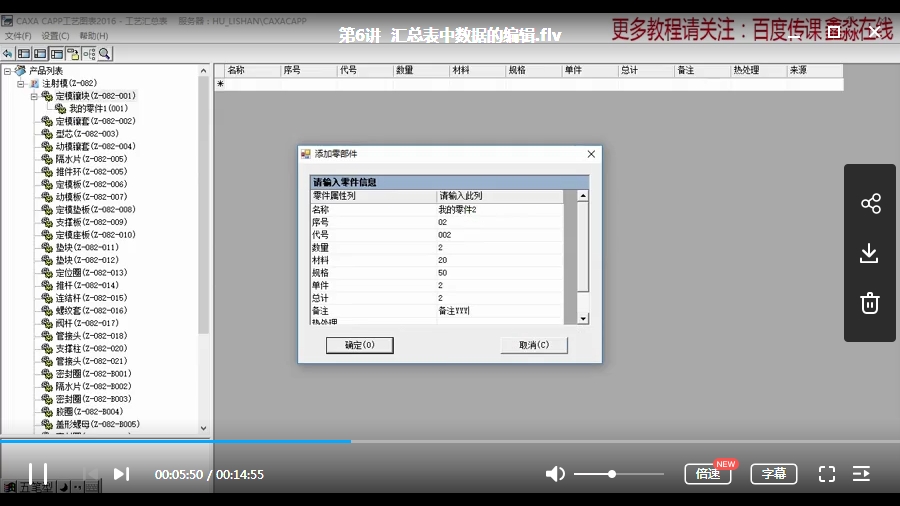
Task: Select 我的零件1(001) in the tree
Action: pos(98,108)
